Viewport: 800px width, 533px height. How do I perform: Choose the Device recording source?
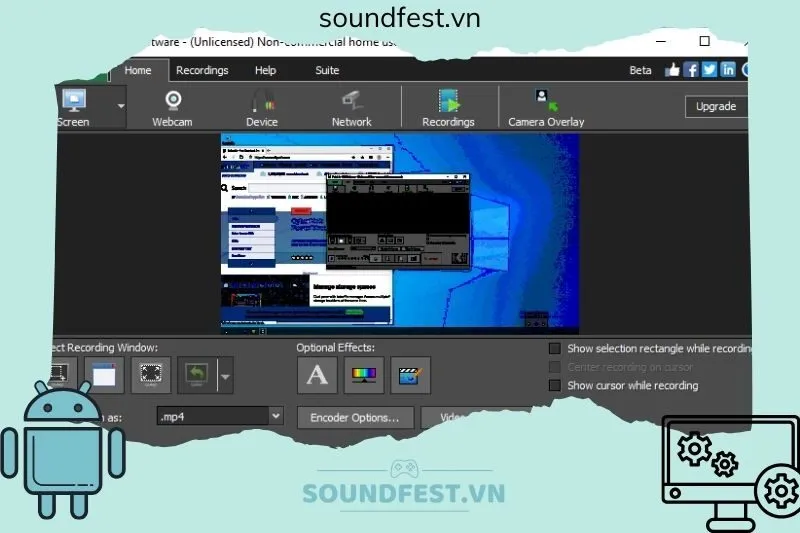point(262,107)
